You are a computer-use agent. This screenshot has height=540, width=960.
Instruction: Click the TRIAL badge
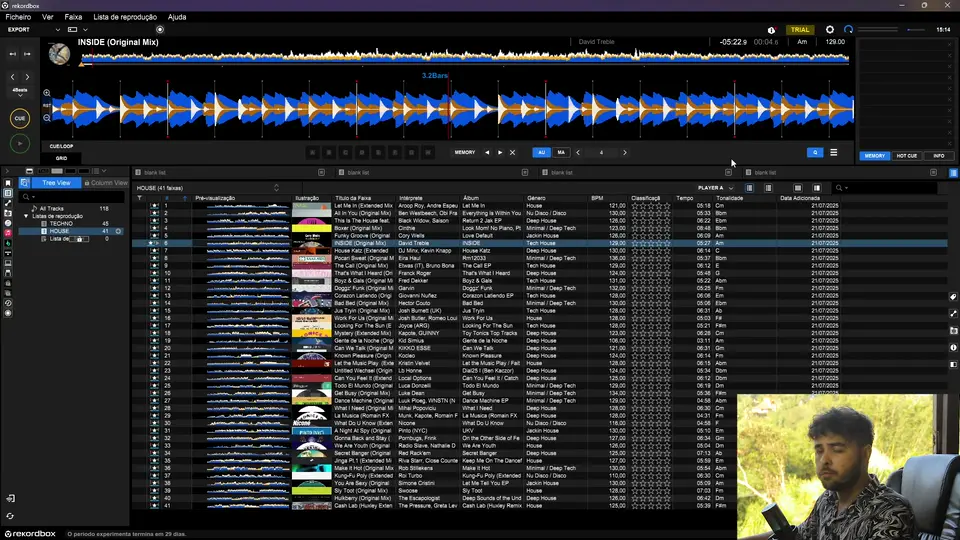coord(800,29)
